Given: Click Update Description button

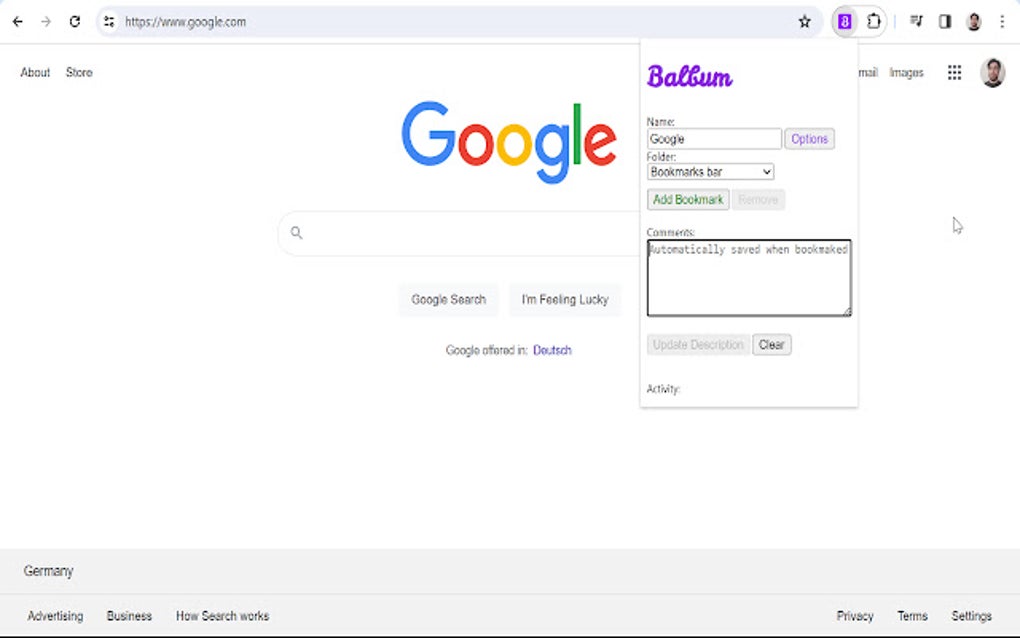Looking at the screenshot, I should click(x=698, y=345).
